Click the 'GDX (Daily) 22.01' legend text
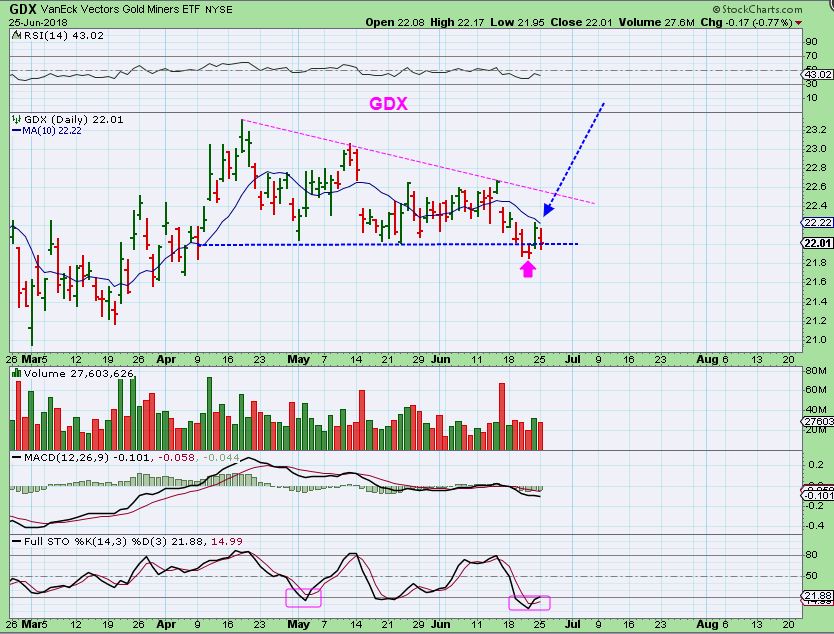The image size is (834, 634). click(x=74, y=120)
